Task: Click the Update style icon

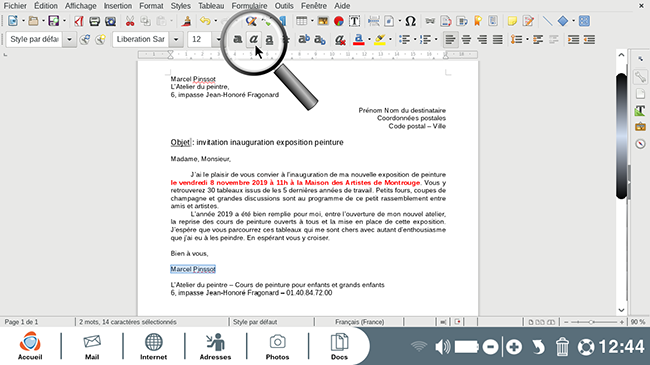Action: (85, 39)
